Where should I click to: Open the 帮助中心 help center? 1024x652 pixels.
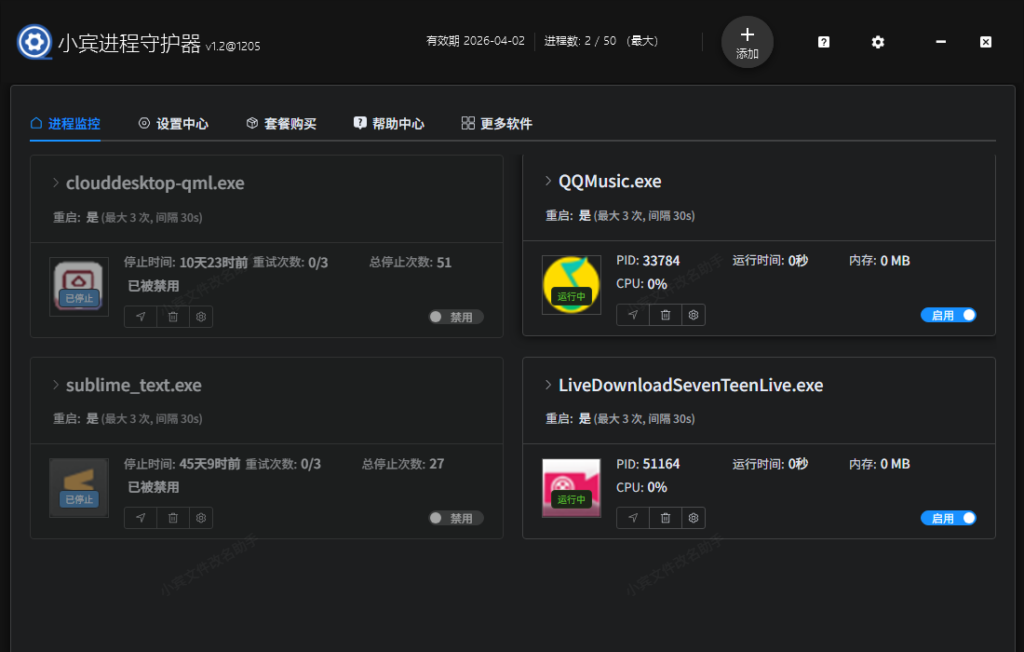point(389,123)
